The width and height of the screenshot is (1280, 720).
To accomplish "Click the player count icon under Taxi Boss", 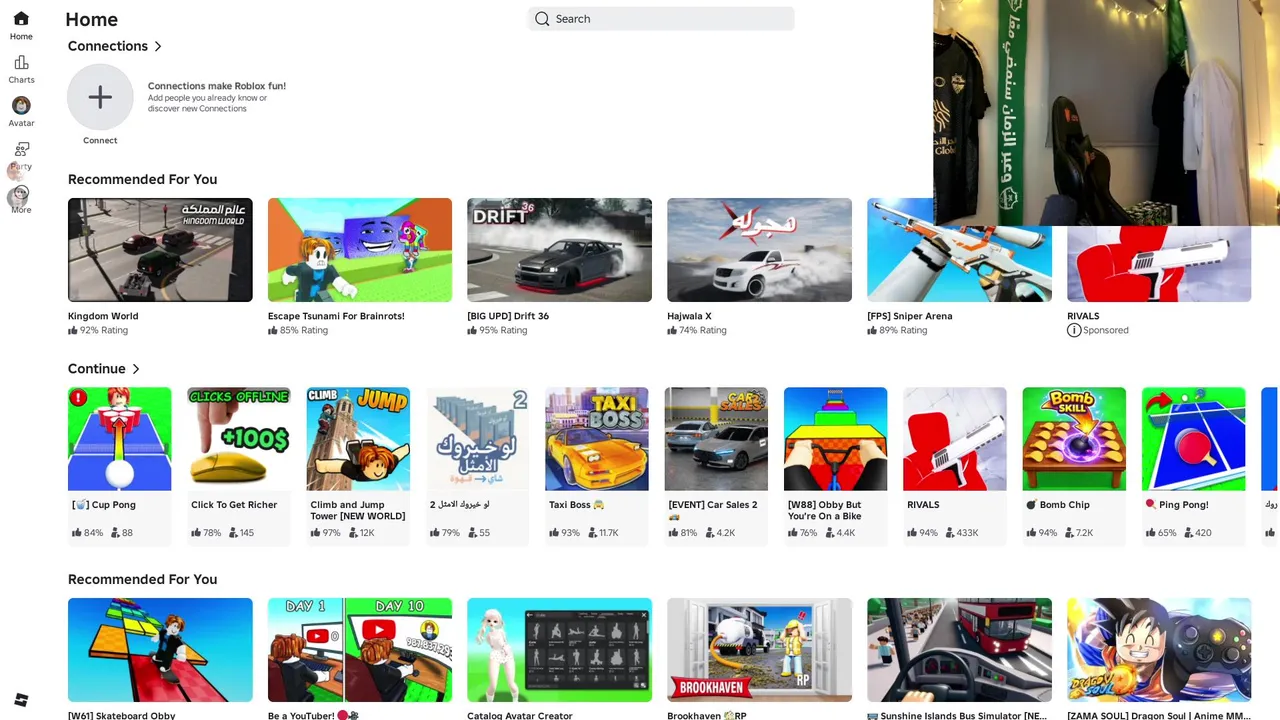I will point(591,533).
